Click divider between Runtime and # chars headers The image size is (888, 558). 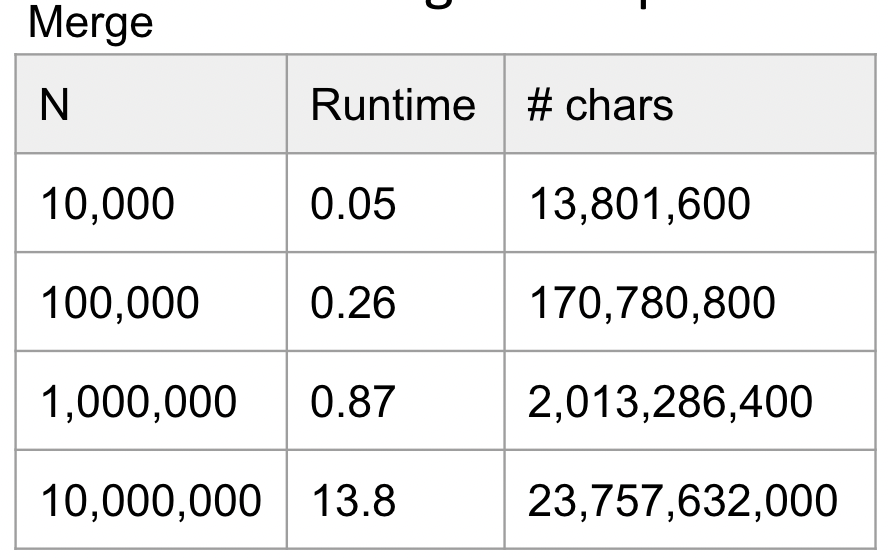505,104
